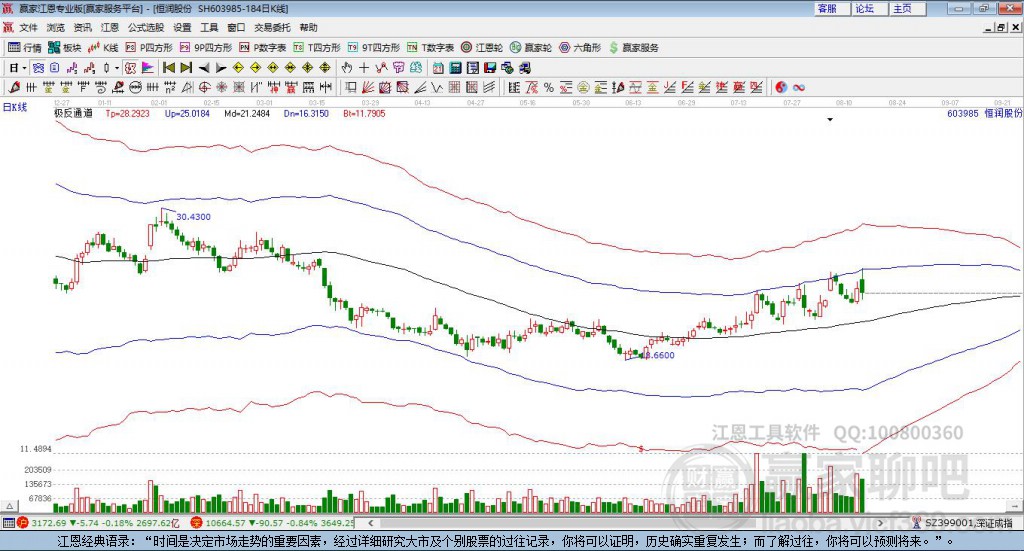Screen dimensions: 1024x551
Task: Jump to last bar icon
Action: pyautogui.click(x=185, y=68)
